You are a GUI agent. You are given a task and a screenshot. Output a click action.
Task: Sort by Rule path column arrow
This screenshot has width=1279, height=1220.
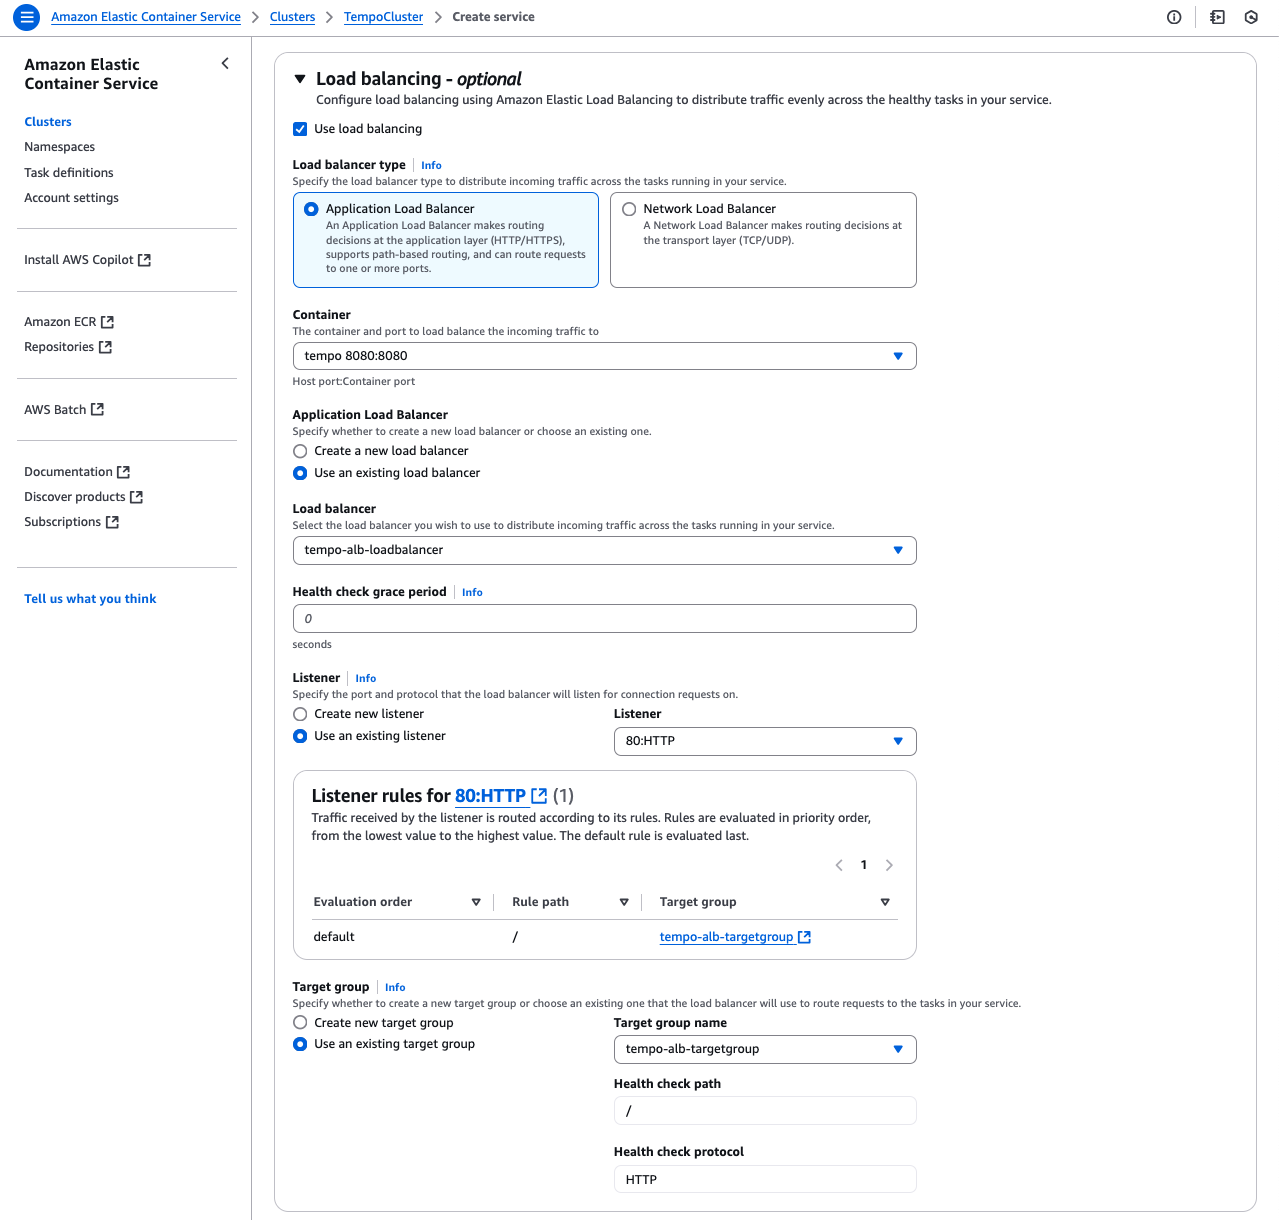(624, 902)
